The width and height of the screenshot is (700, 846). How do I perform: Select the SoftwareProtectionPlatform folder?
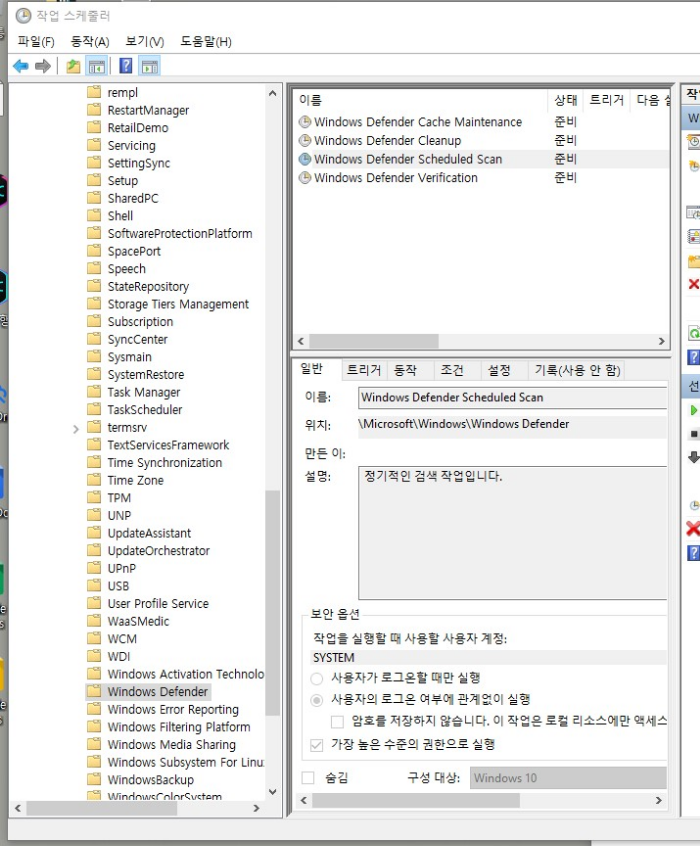pyautogui.click(x=180, y=233)
